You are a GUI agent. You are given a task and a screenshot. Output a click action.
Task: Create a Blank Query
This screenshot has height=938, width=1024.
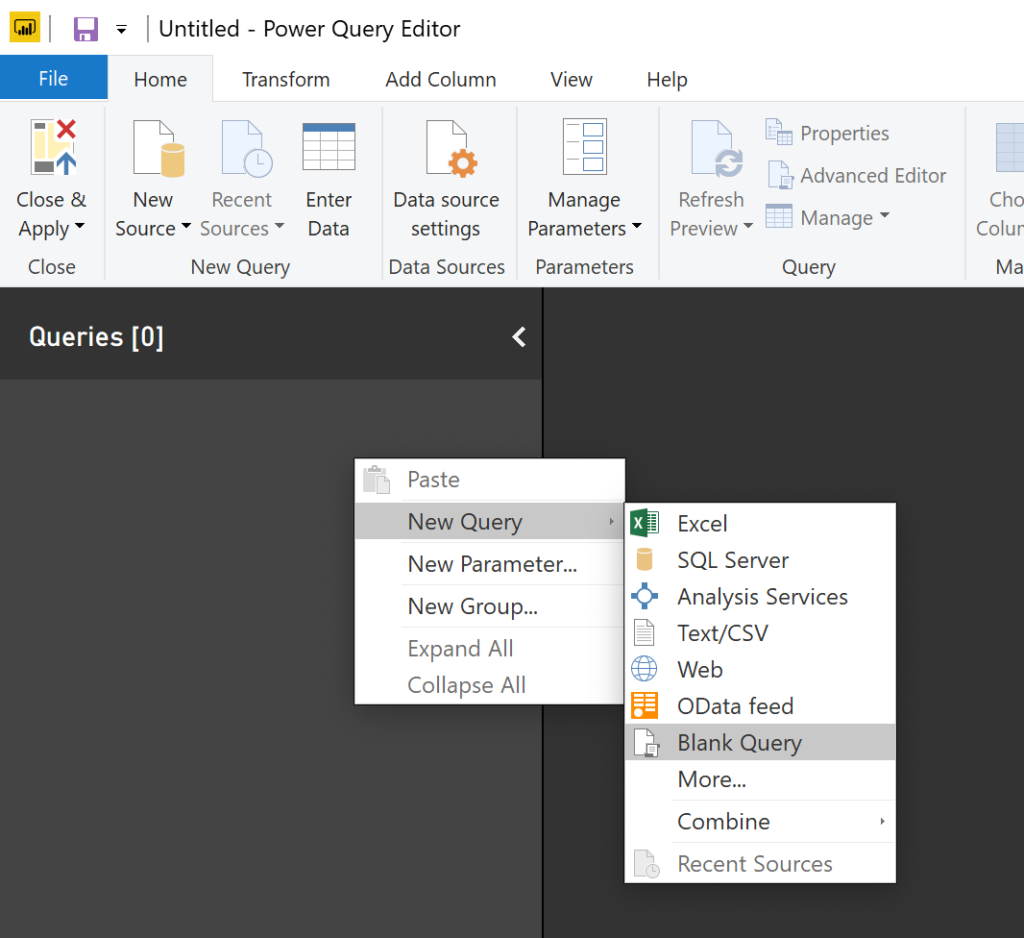[740, 742]
